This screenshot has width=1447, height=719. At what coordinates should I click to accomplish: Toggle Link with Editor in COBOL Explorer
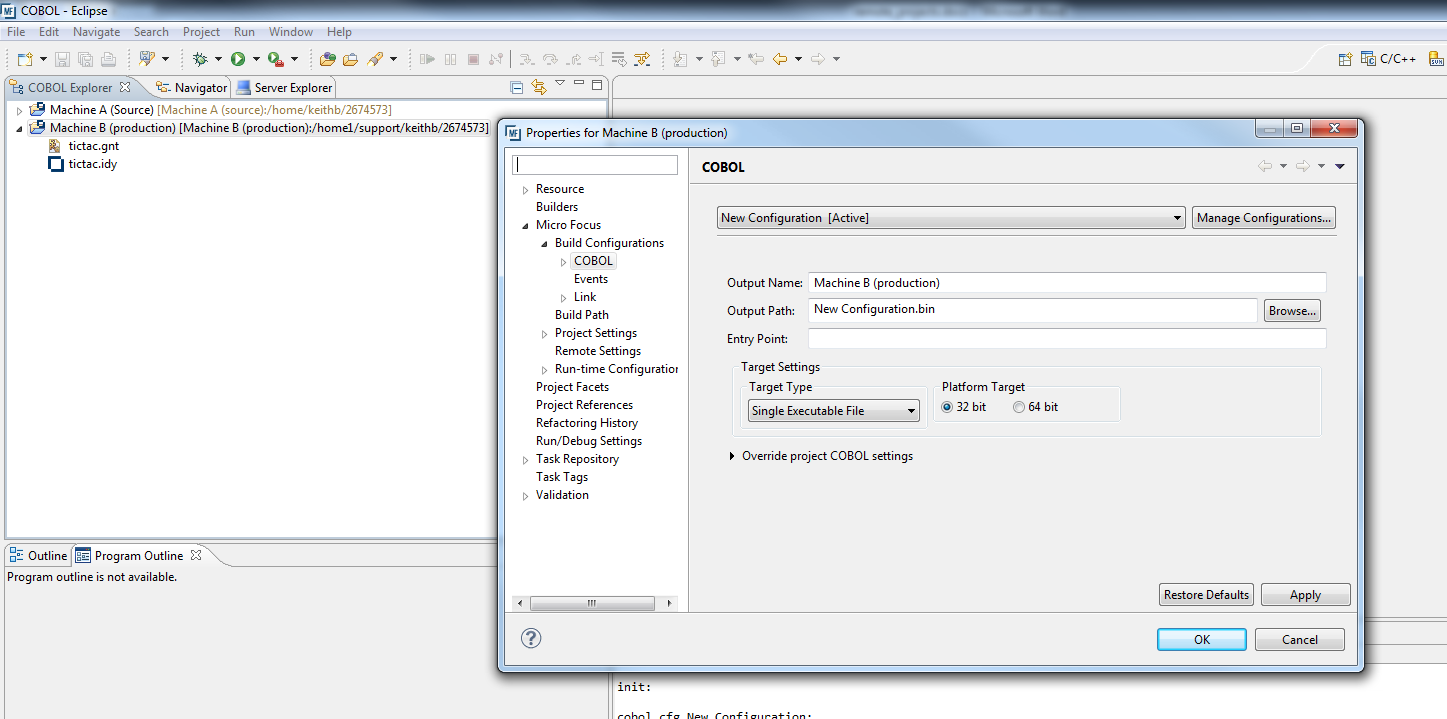[x=539, y=87]
